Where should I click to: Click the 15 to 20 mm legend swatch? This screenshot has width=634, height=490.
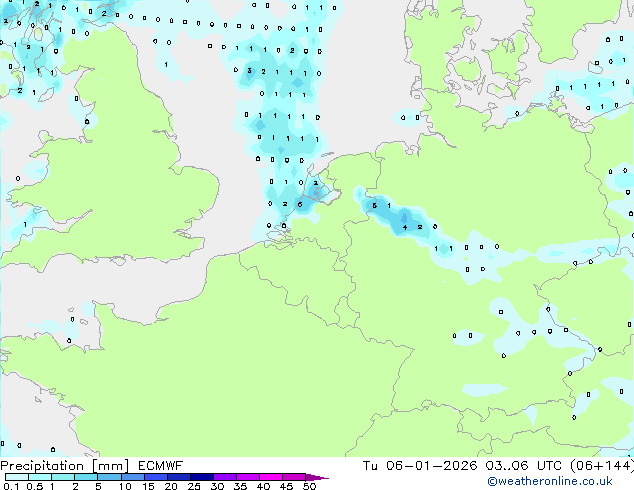[x=155, y=477]
